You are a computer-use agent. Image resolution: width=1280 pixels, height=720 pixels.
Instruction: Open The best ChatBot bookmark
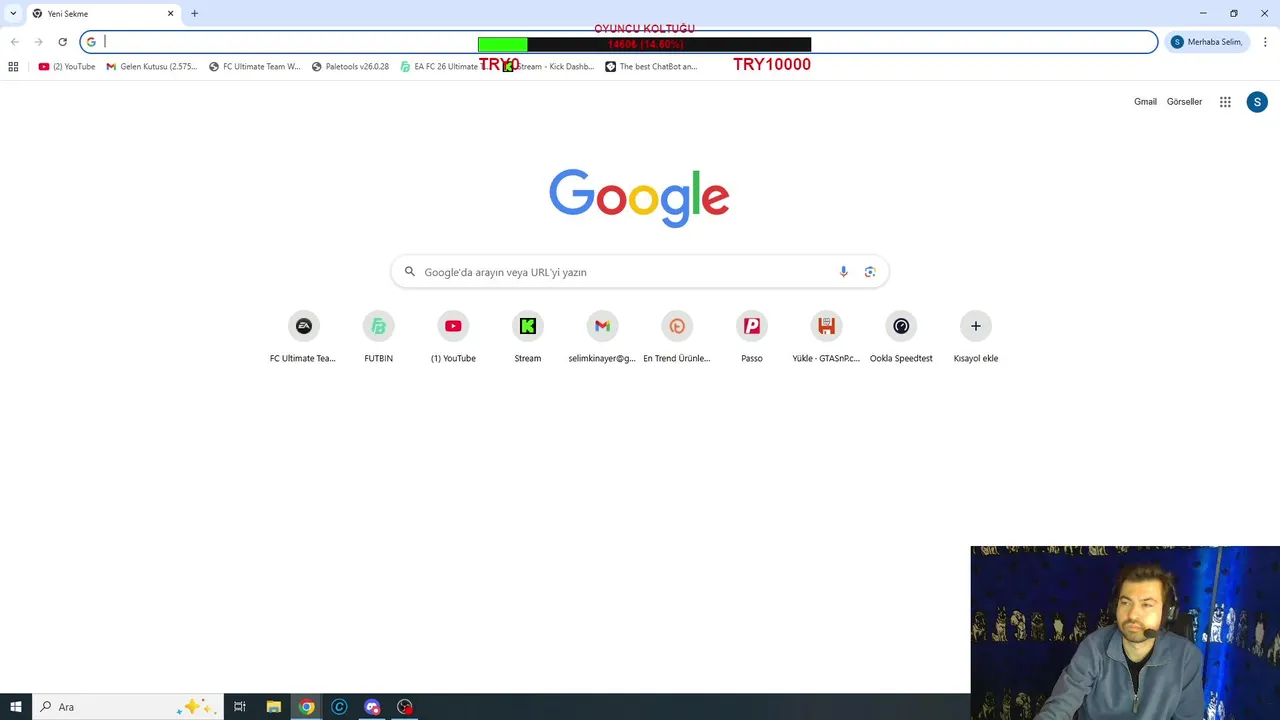pos(651,67)
